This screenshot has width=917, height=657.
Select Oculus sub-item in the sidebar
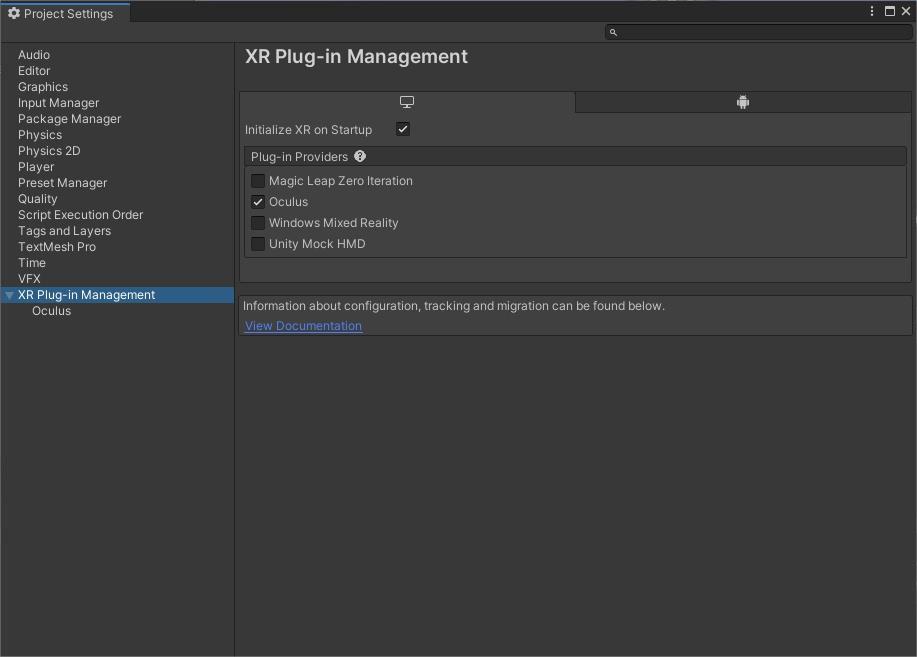[51, 311]
